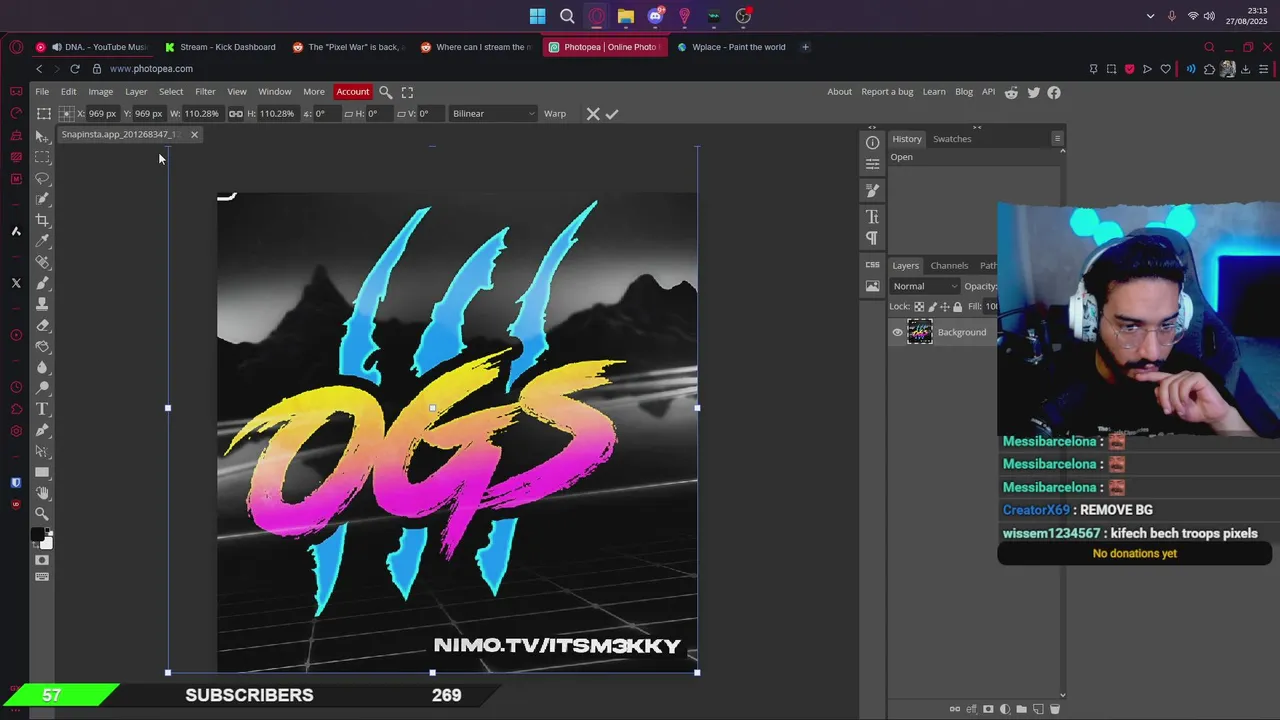Switch to the Channels tab

[949, 266]
